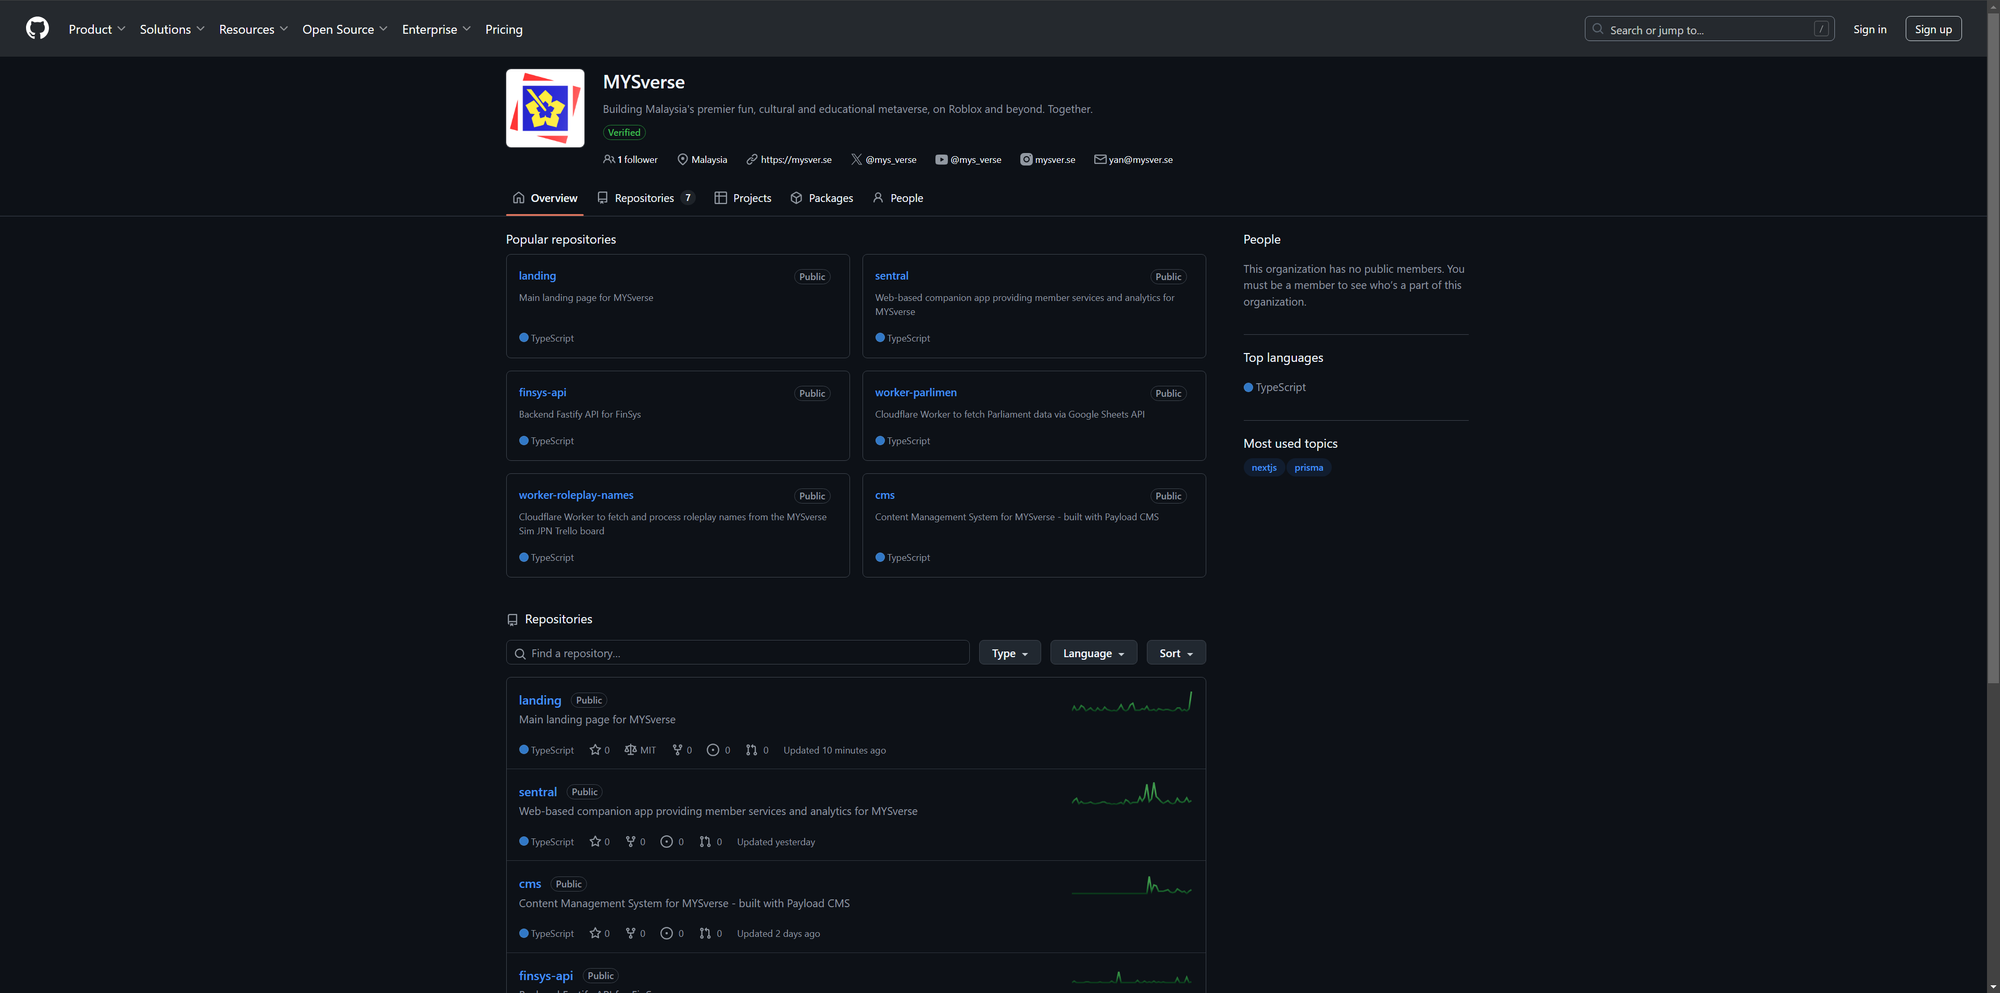Screen dimensions: 2000x993
Task: Switch to the Projects tab
Action: (743, 198)
